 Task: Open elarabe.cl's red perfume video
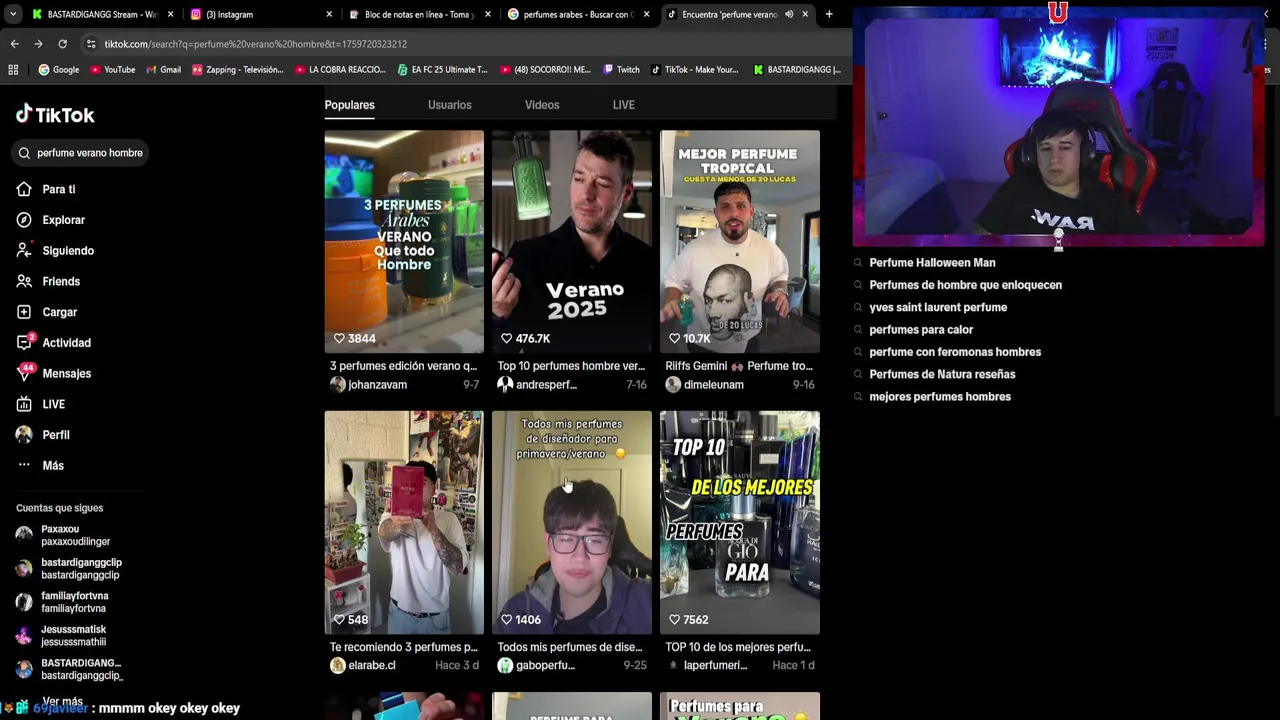(404, 522)
